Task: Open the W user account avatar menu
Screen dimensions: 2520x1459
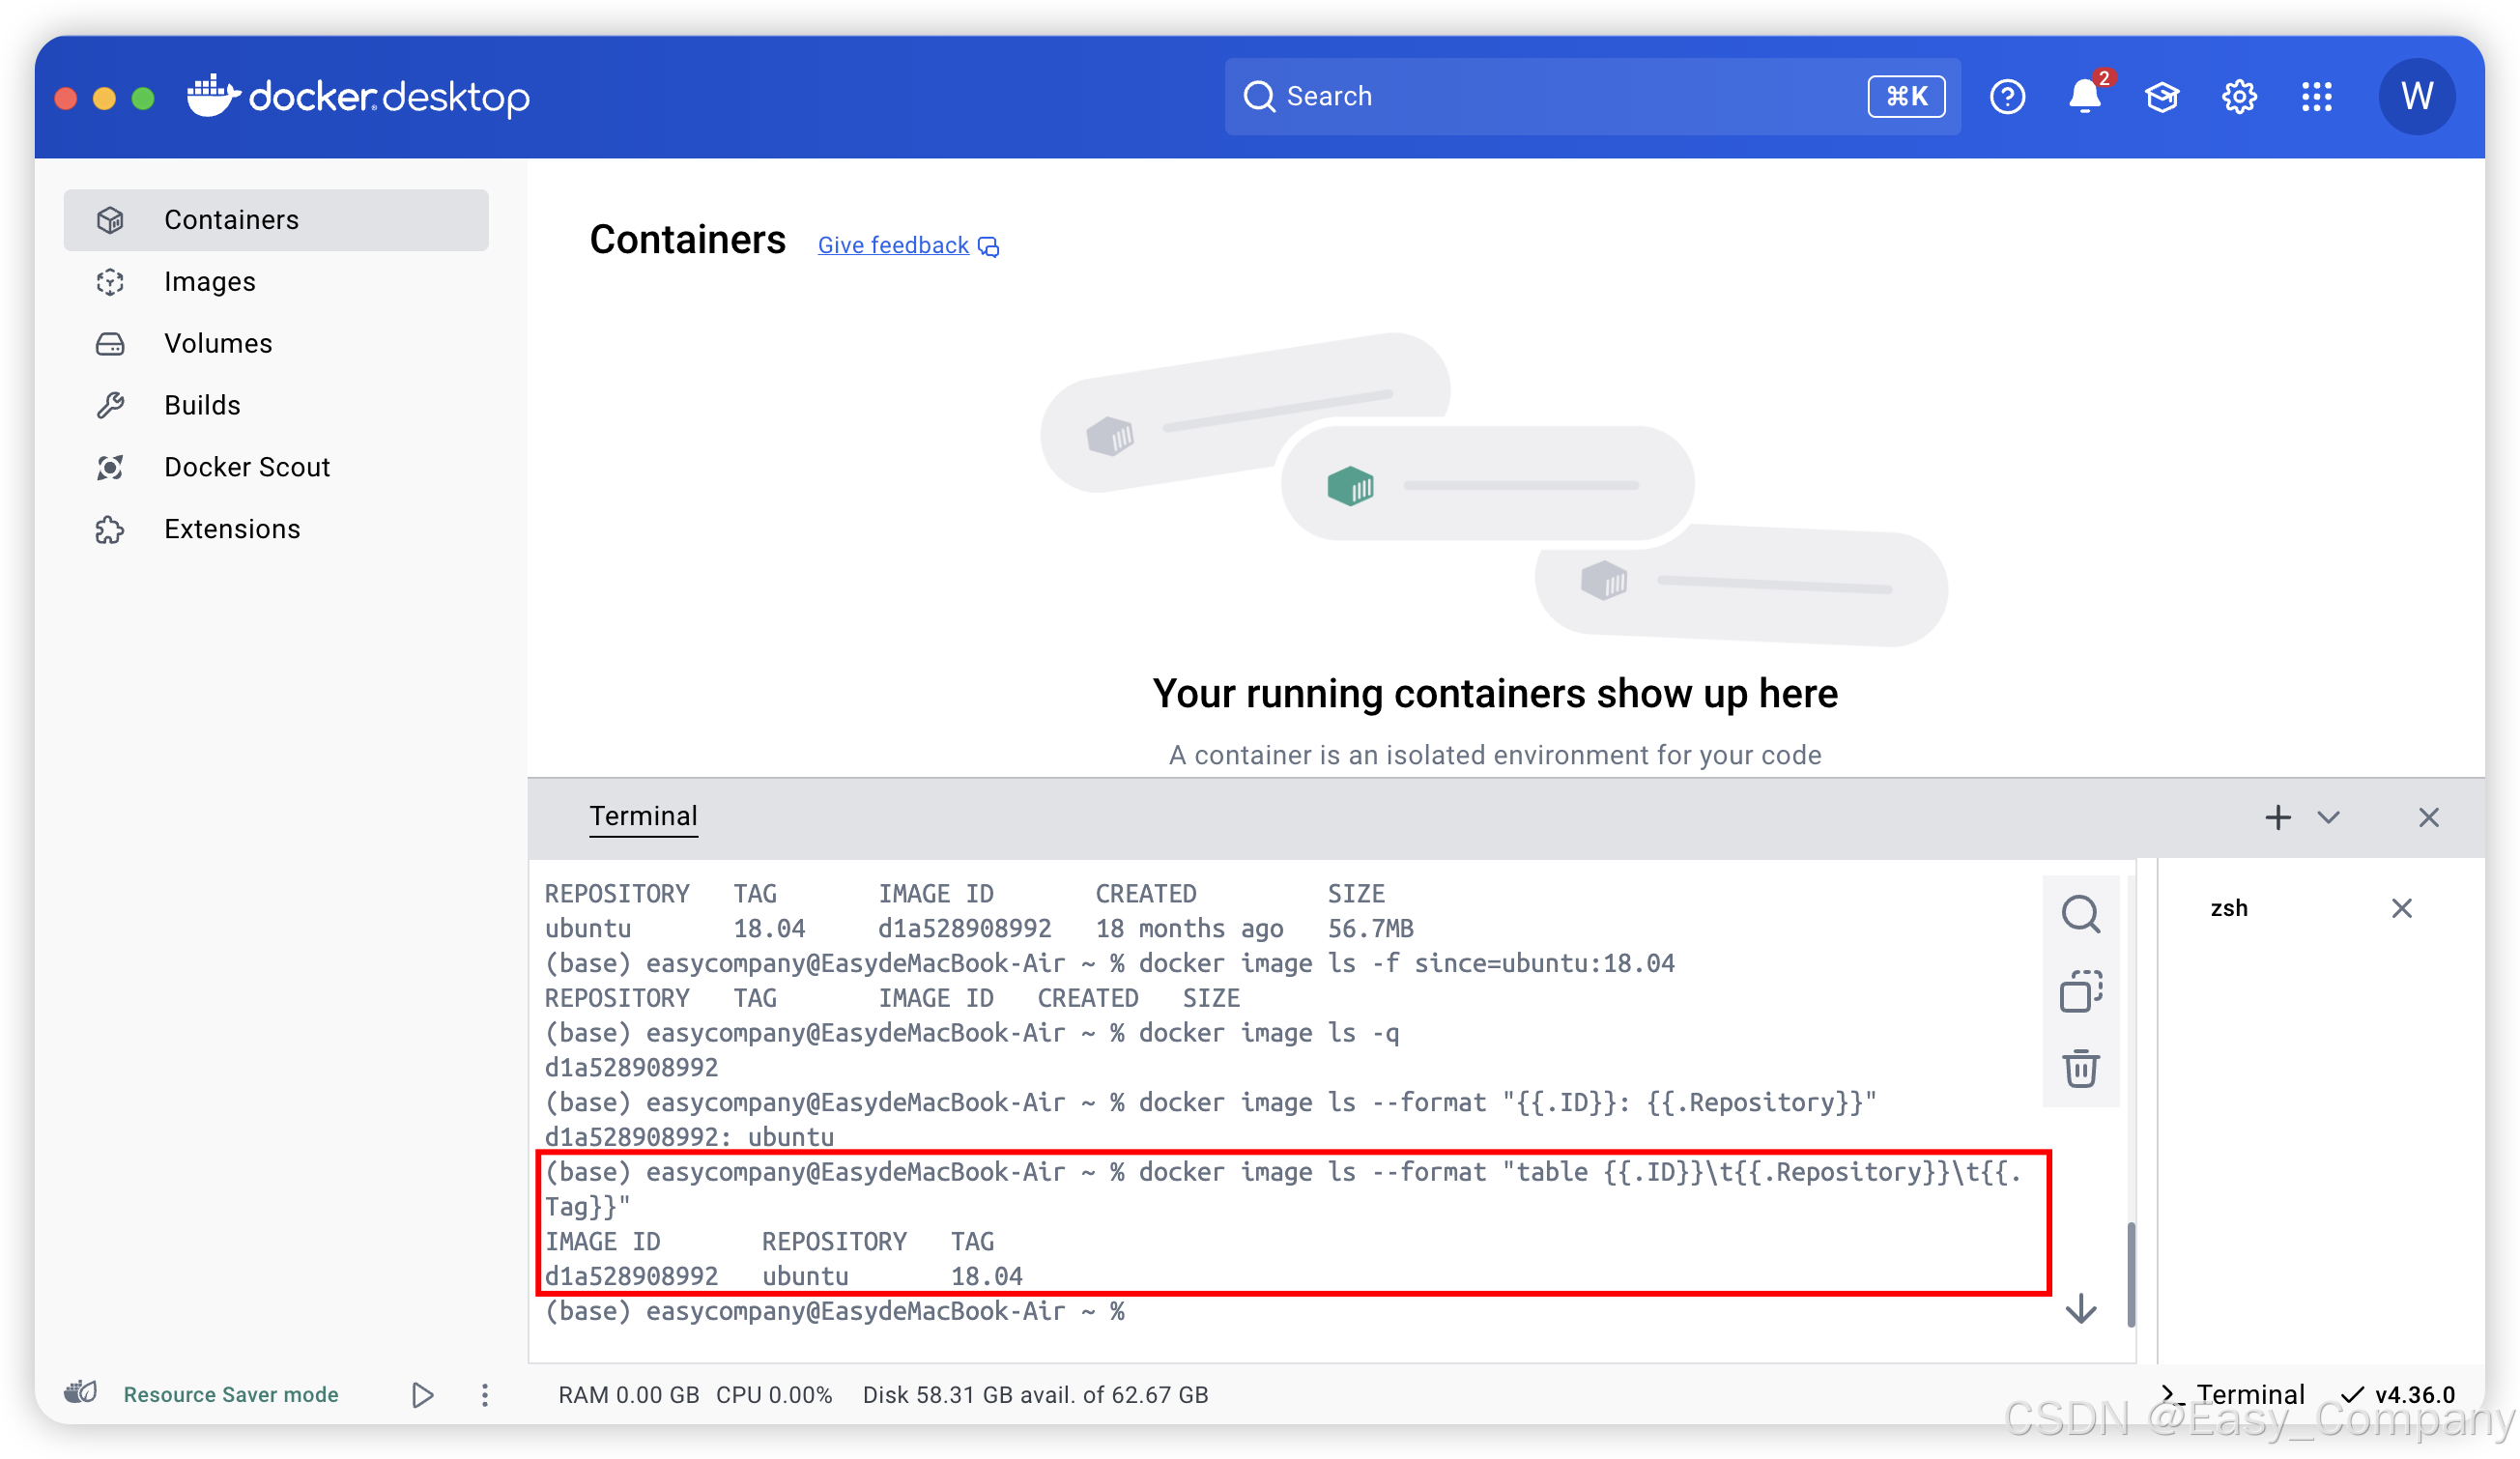Action: click(2416, 97)
